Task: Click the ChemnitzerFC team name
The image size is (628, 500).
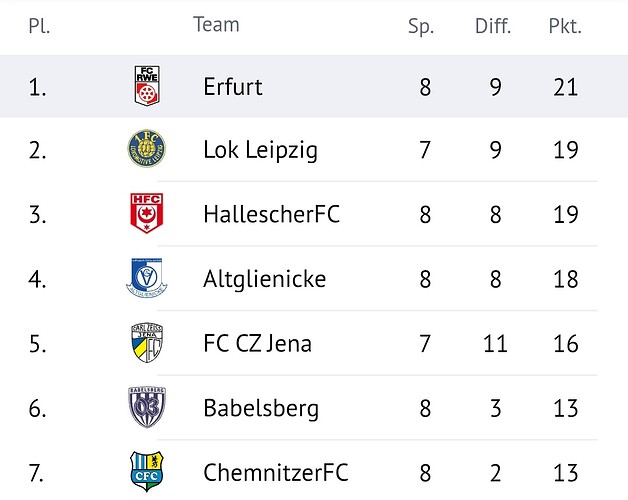Action: [277, 472]
